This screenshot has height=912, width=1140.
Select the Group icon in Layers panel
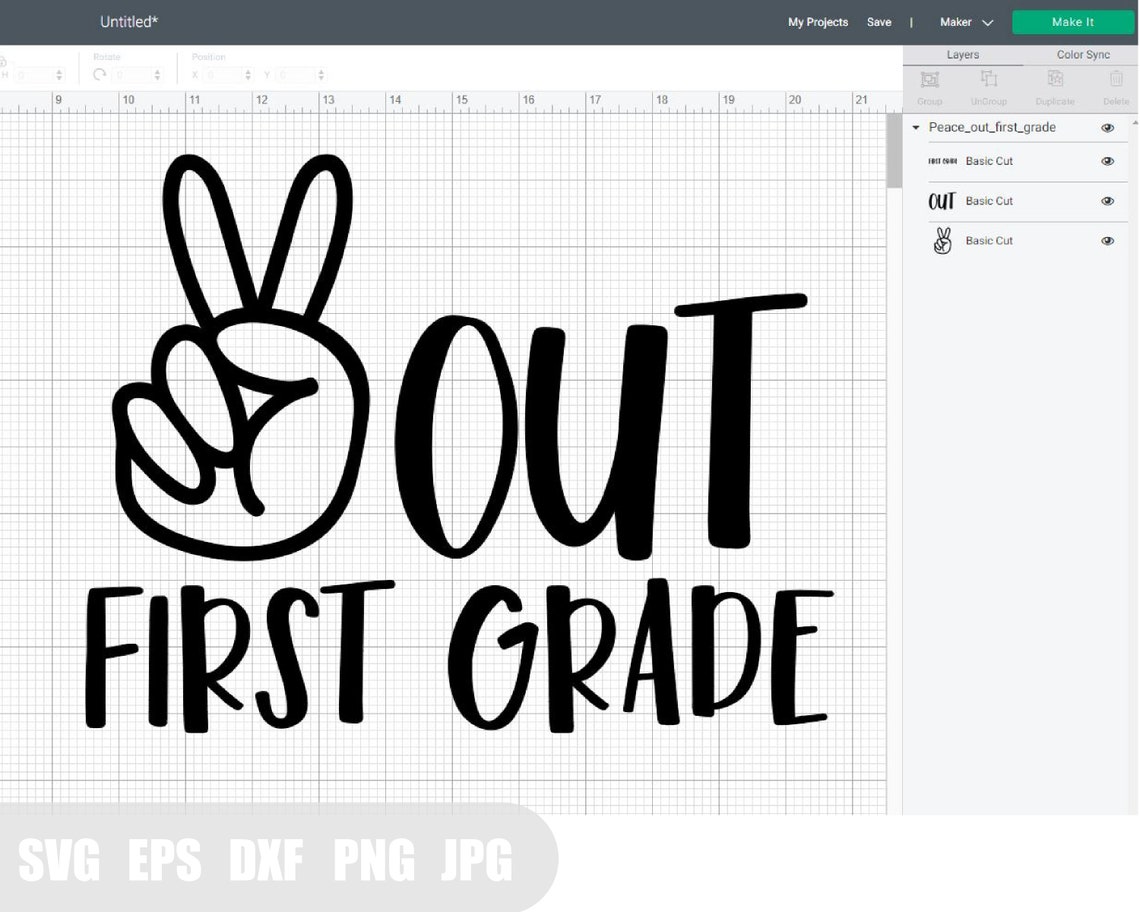929,87
